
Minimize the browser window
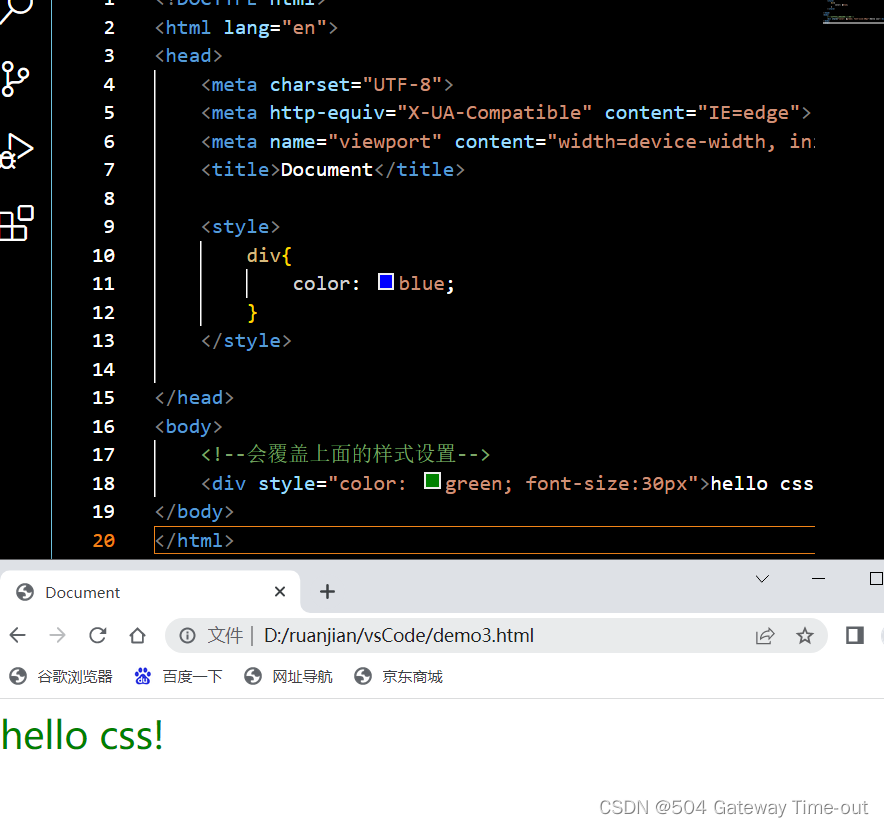point(818,578)
